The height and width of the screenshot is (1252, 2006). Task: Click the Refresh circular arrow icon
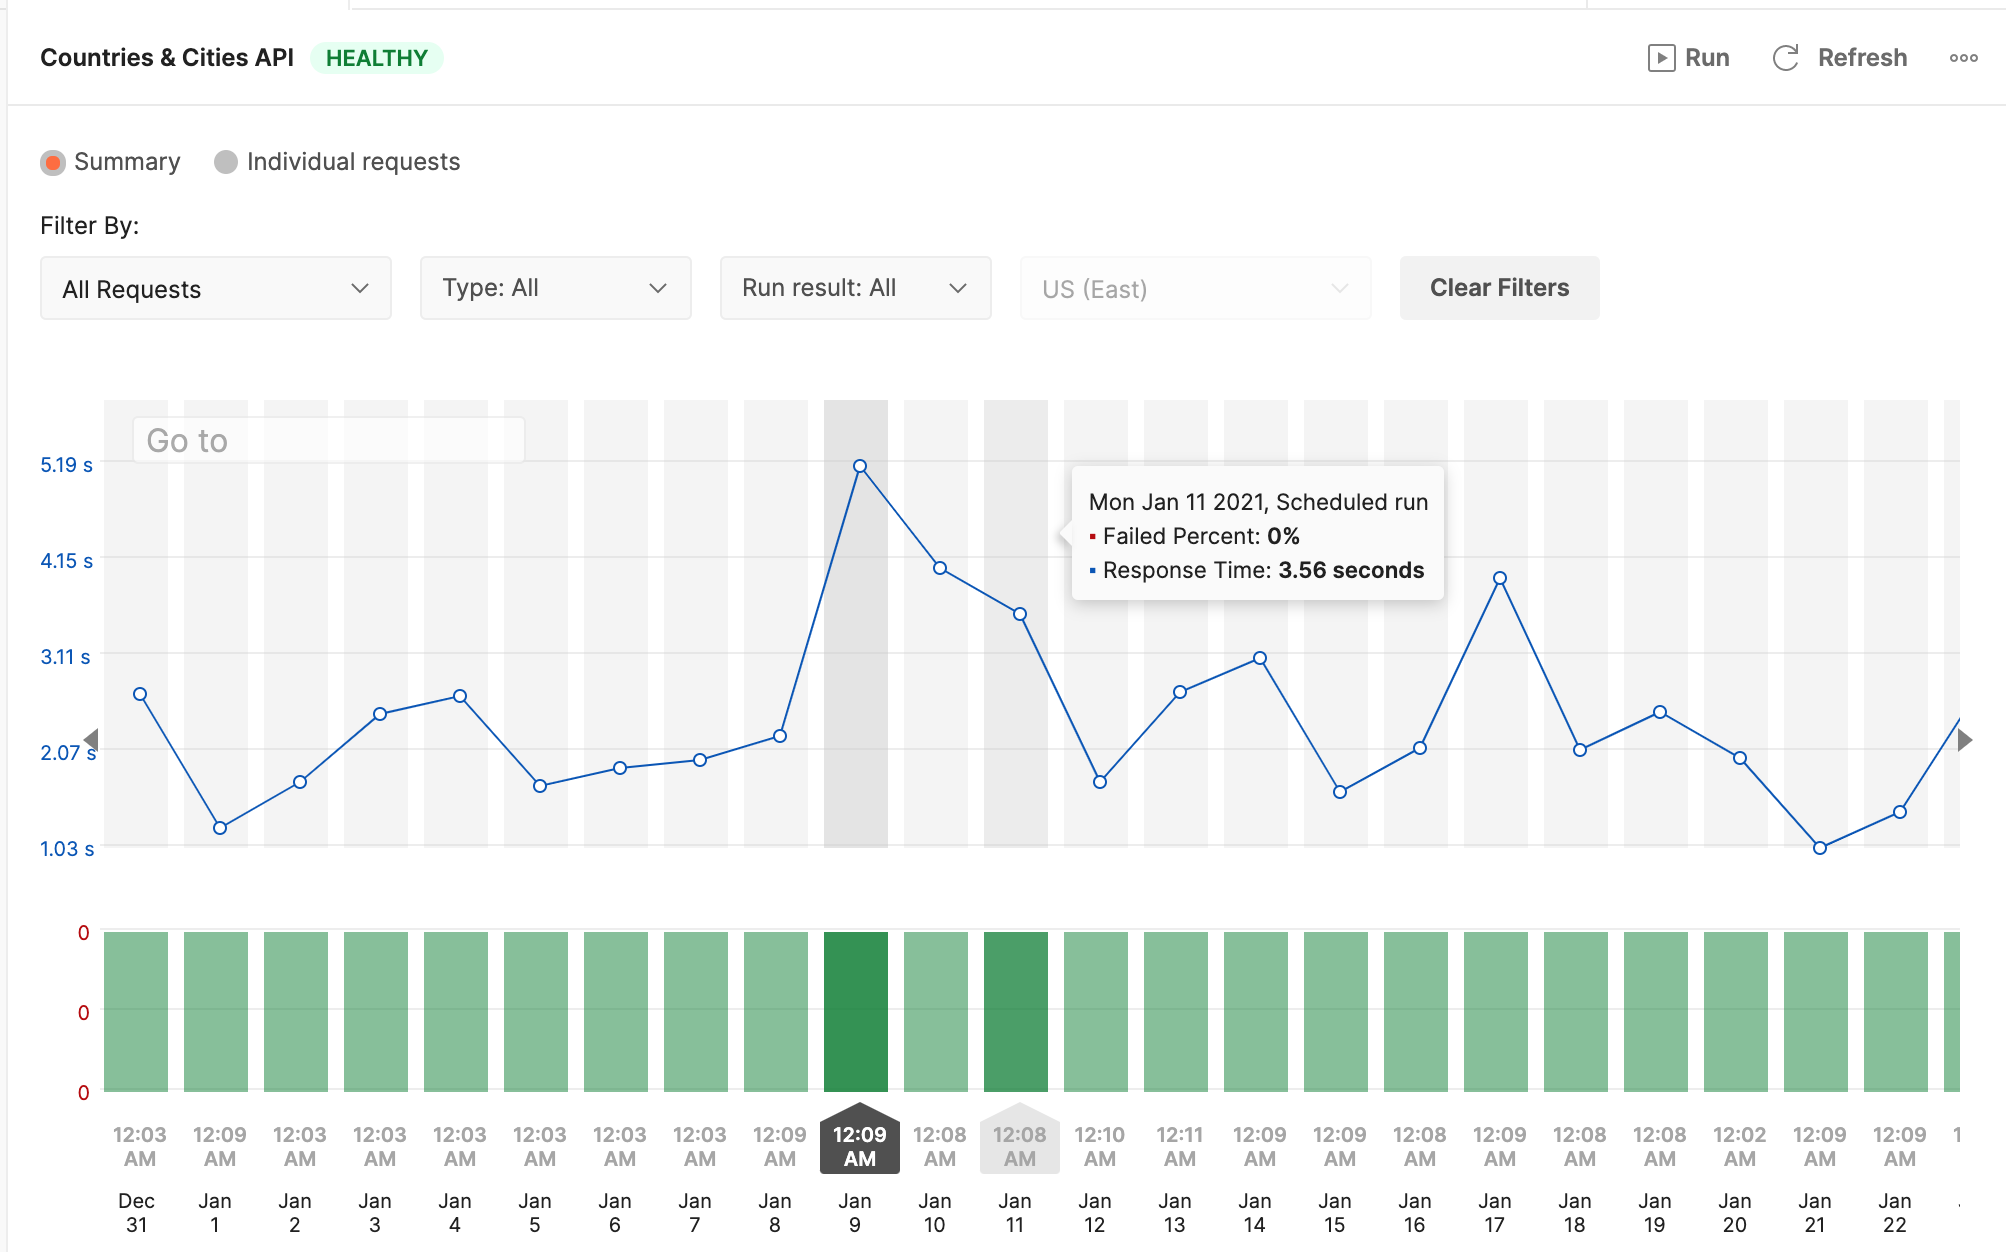pyautogui.click(x=1785, y=58)
